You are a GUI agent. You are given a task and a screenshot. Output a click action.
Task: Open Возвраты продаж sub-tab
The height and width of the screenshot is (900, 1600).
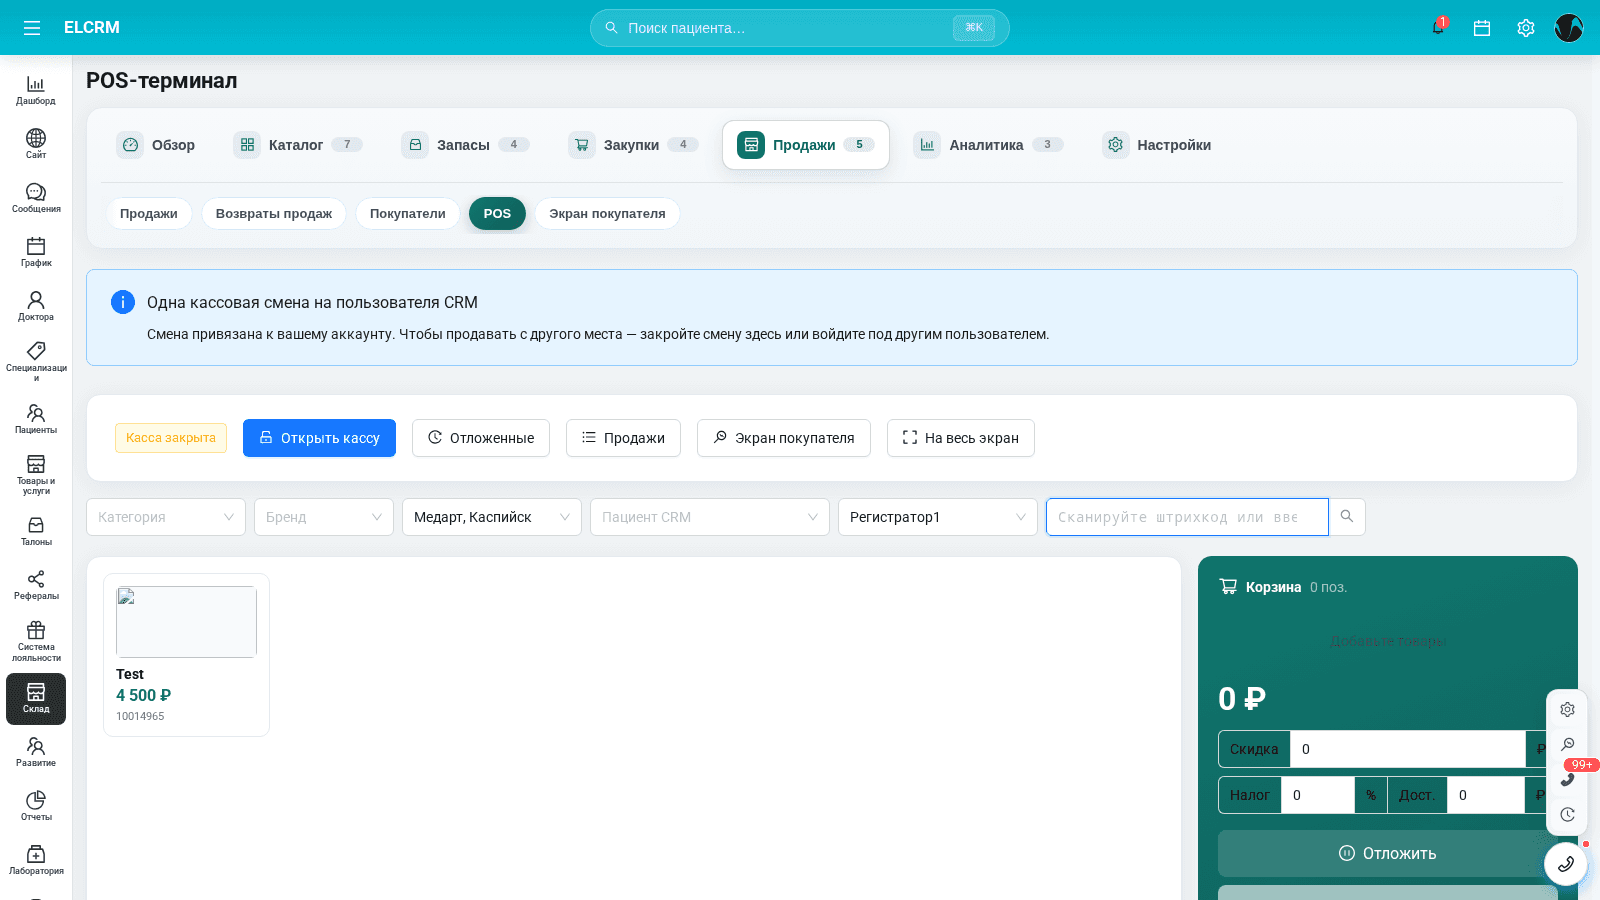pos(274,214)
